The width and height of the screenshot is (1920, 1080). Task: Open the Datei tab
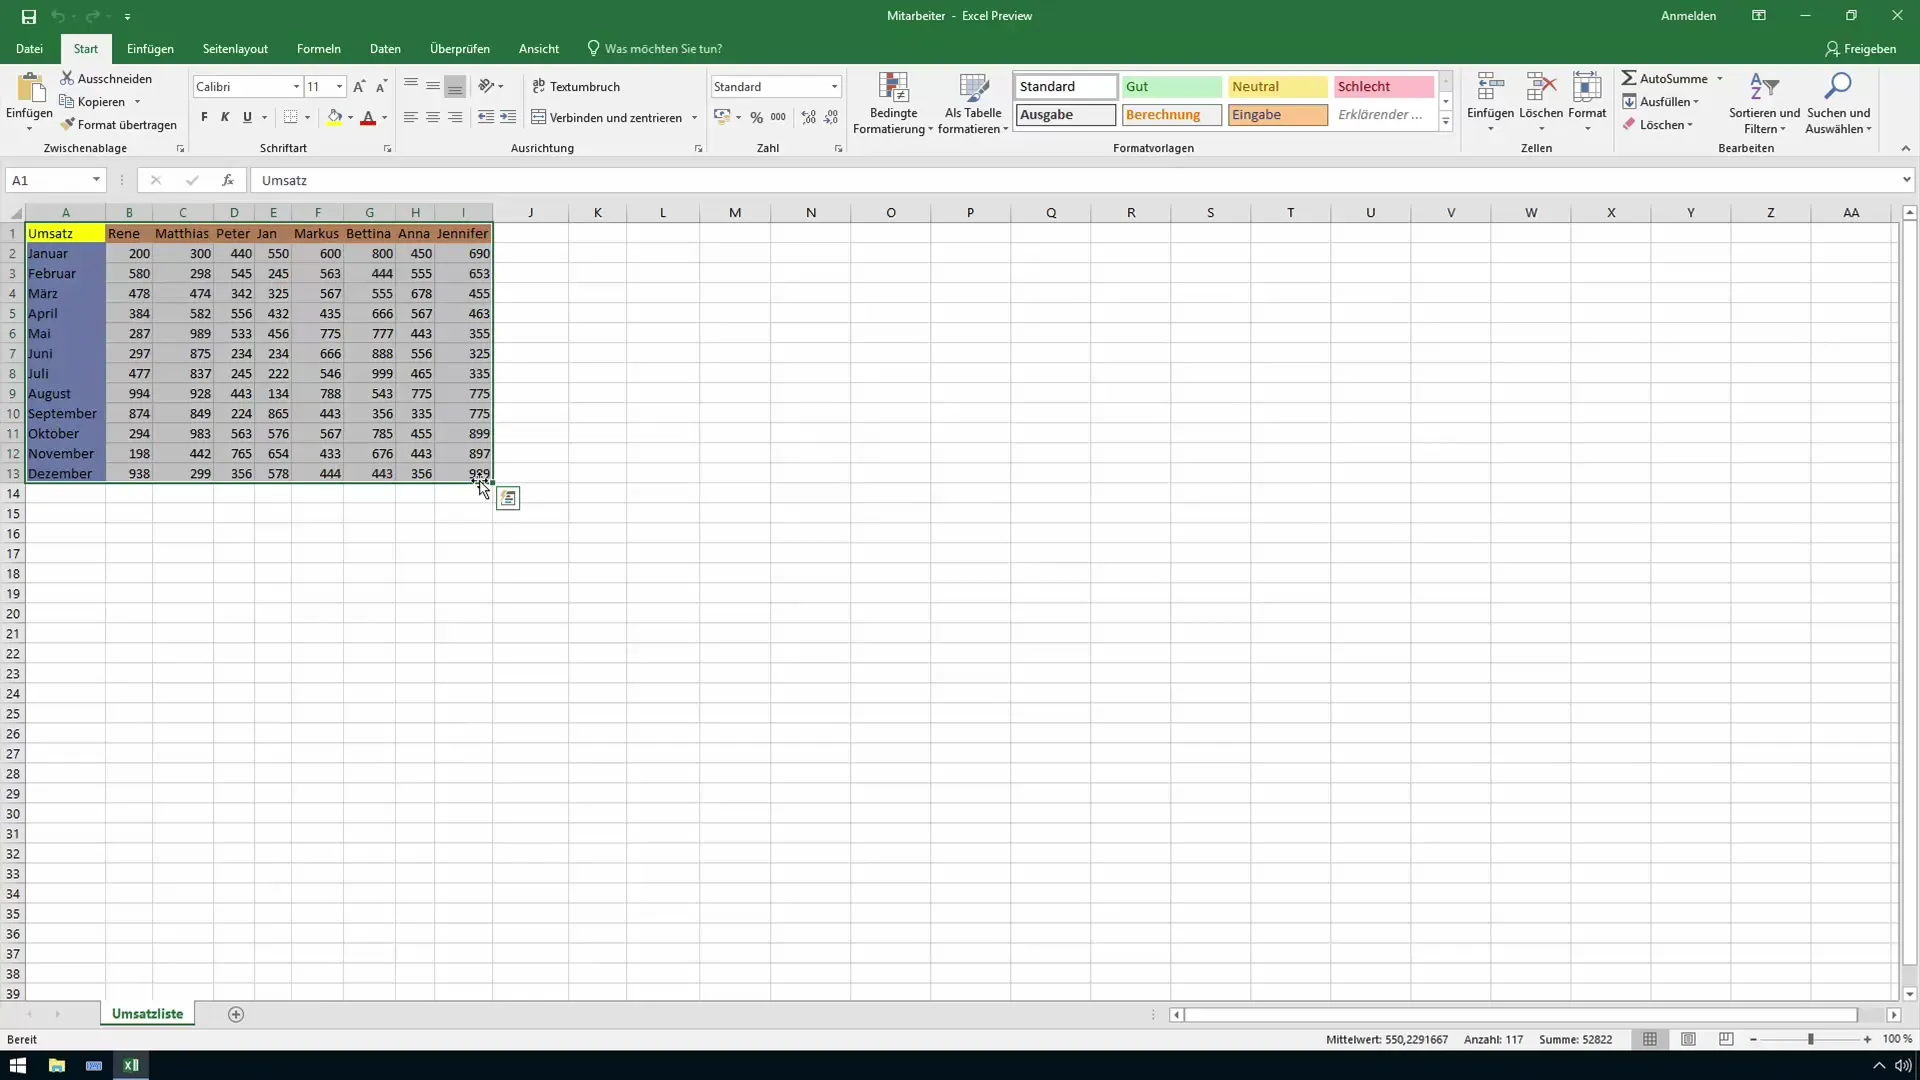29,48
